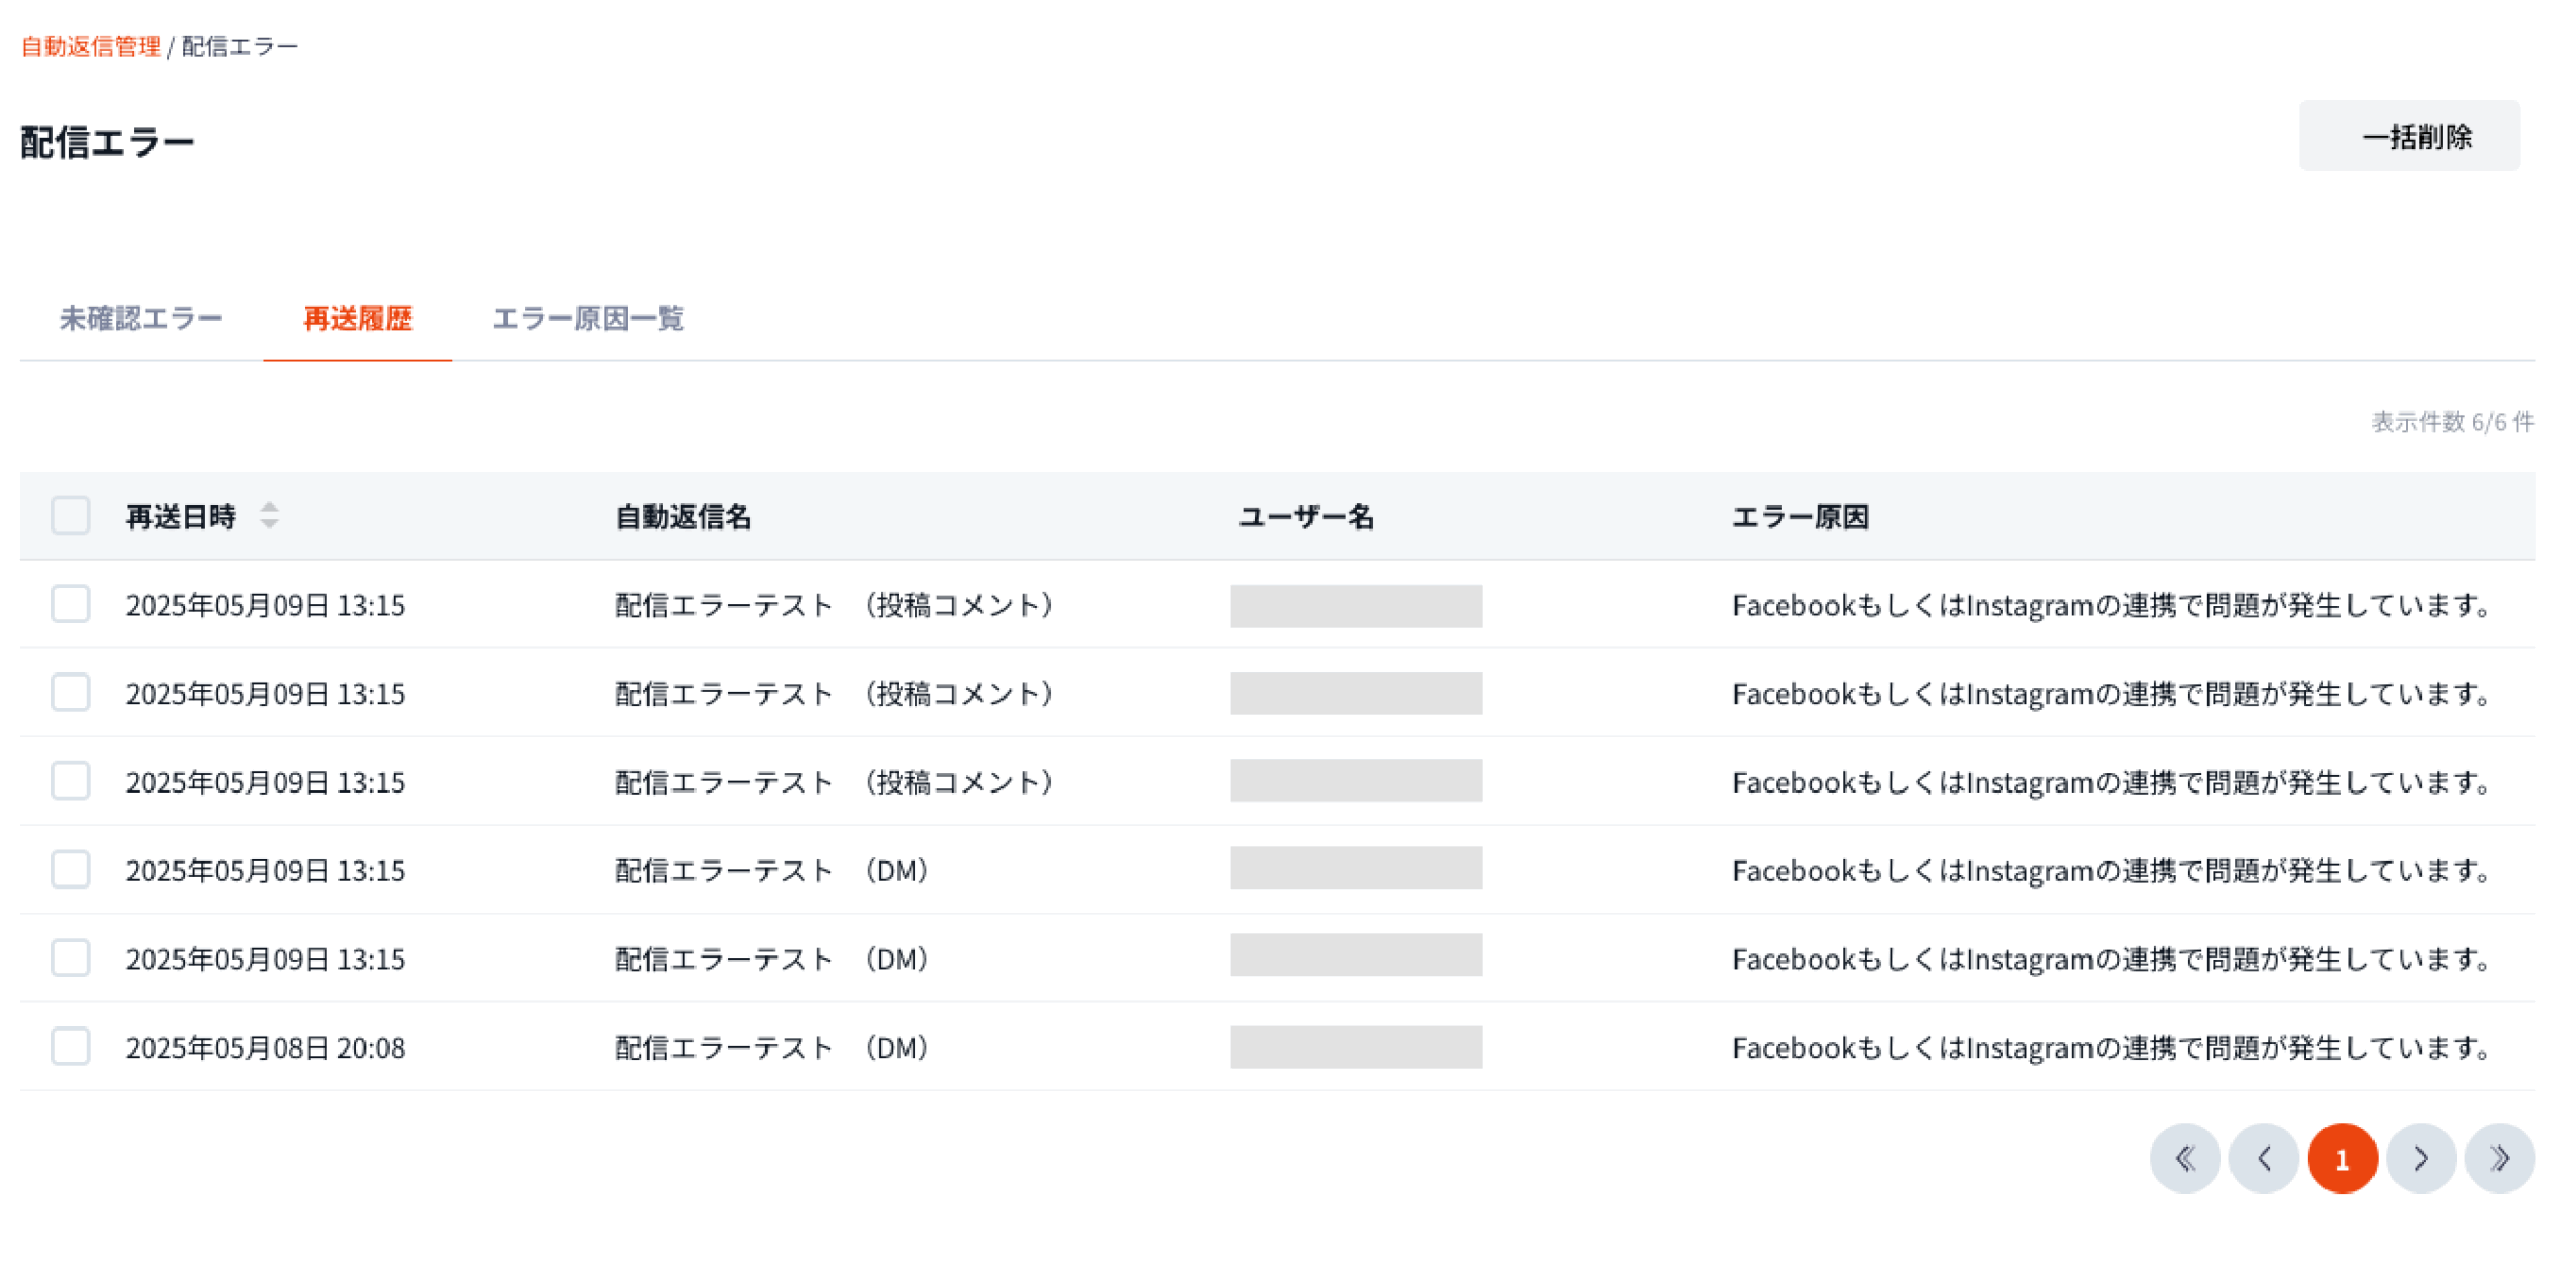Check the third row's checkbox
The width and height of the screenshot is (2560, 1263).
pyautogui.click(x=71, y=780)
